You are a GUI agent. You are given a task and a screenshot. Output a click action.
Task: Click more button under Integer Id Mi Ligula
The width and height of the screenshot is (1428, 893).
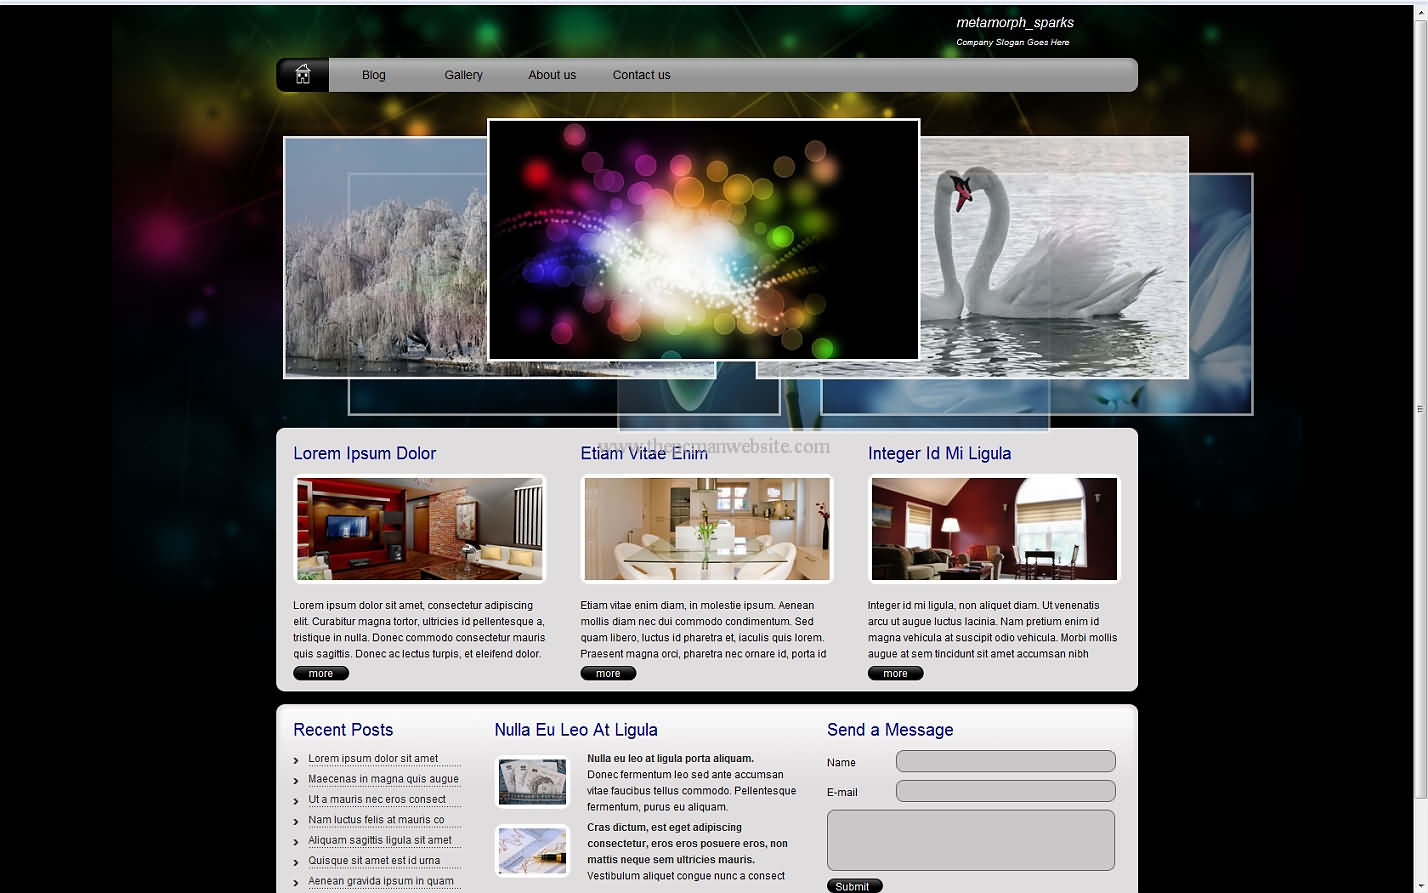point(895,674)
